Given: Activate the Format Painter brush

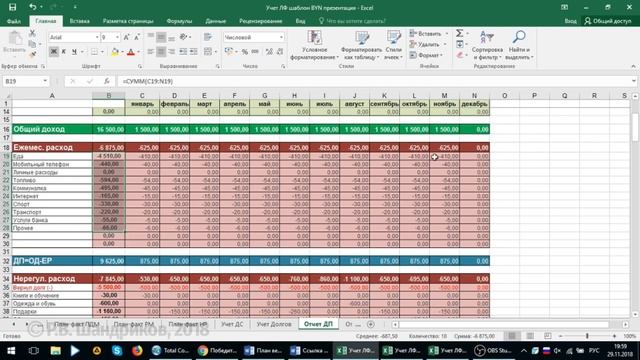Looking at the screenshot, I should coord(32,54).
